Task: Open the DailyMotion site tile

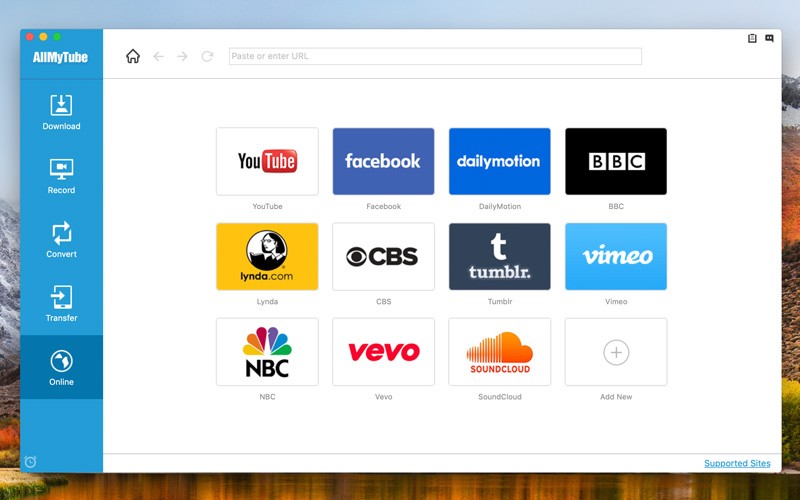Action: coord(500,161)
